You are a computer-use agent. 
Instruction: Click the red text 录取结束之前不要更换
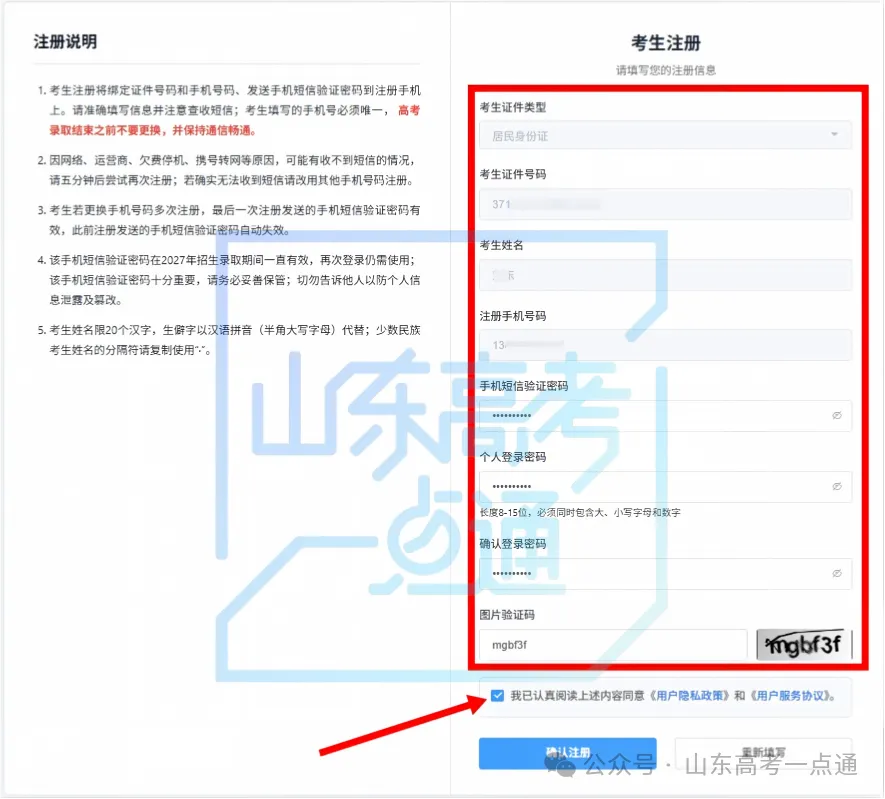pos(105,130)
